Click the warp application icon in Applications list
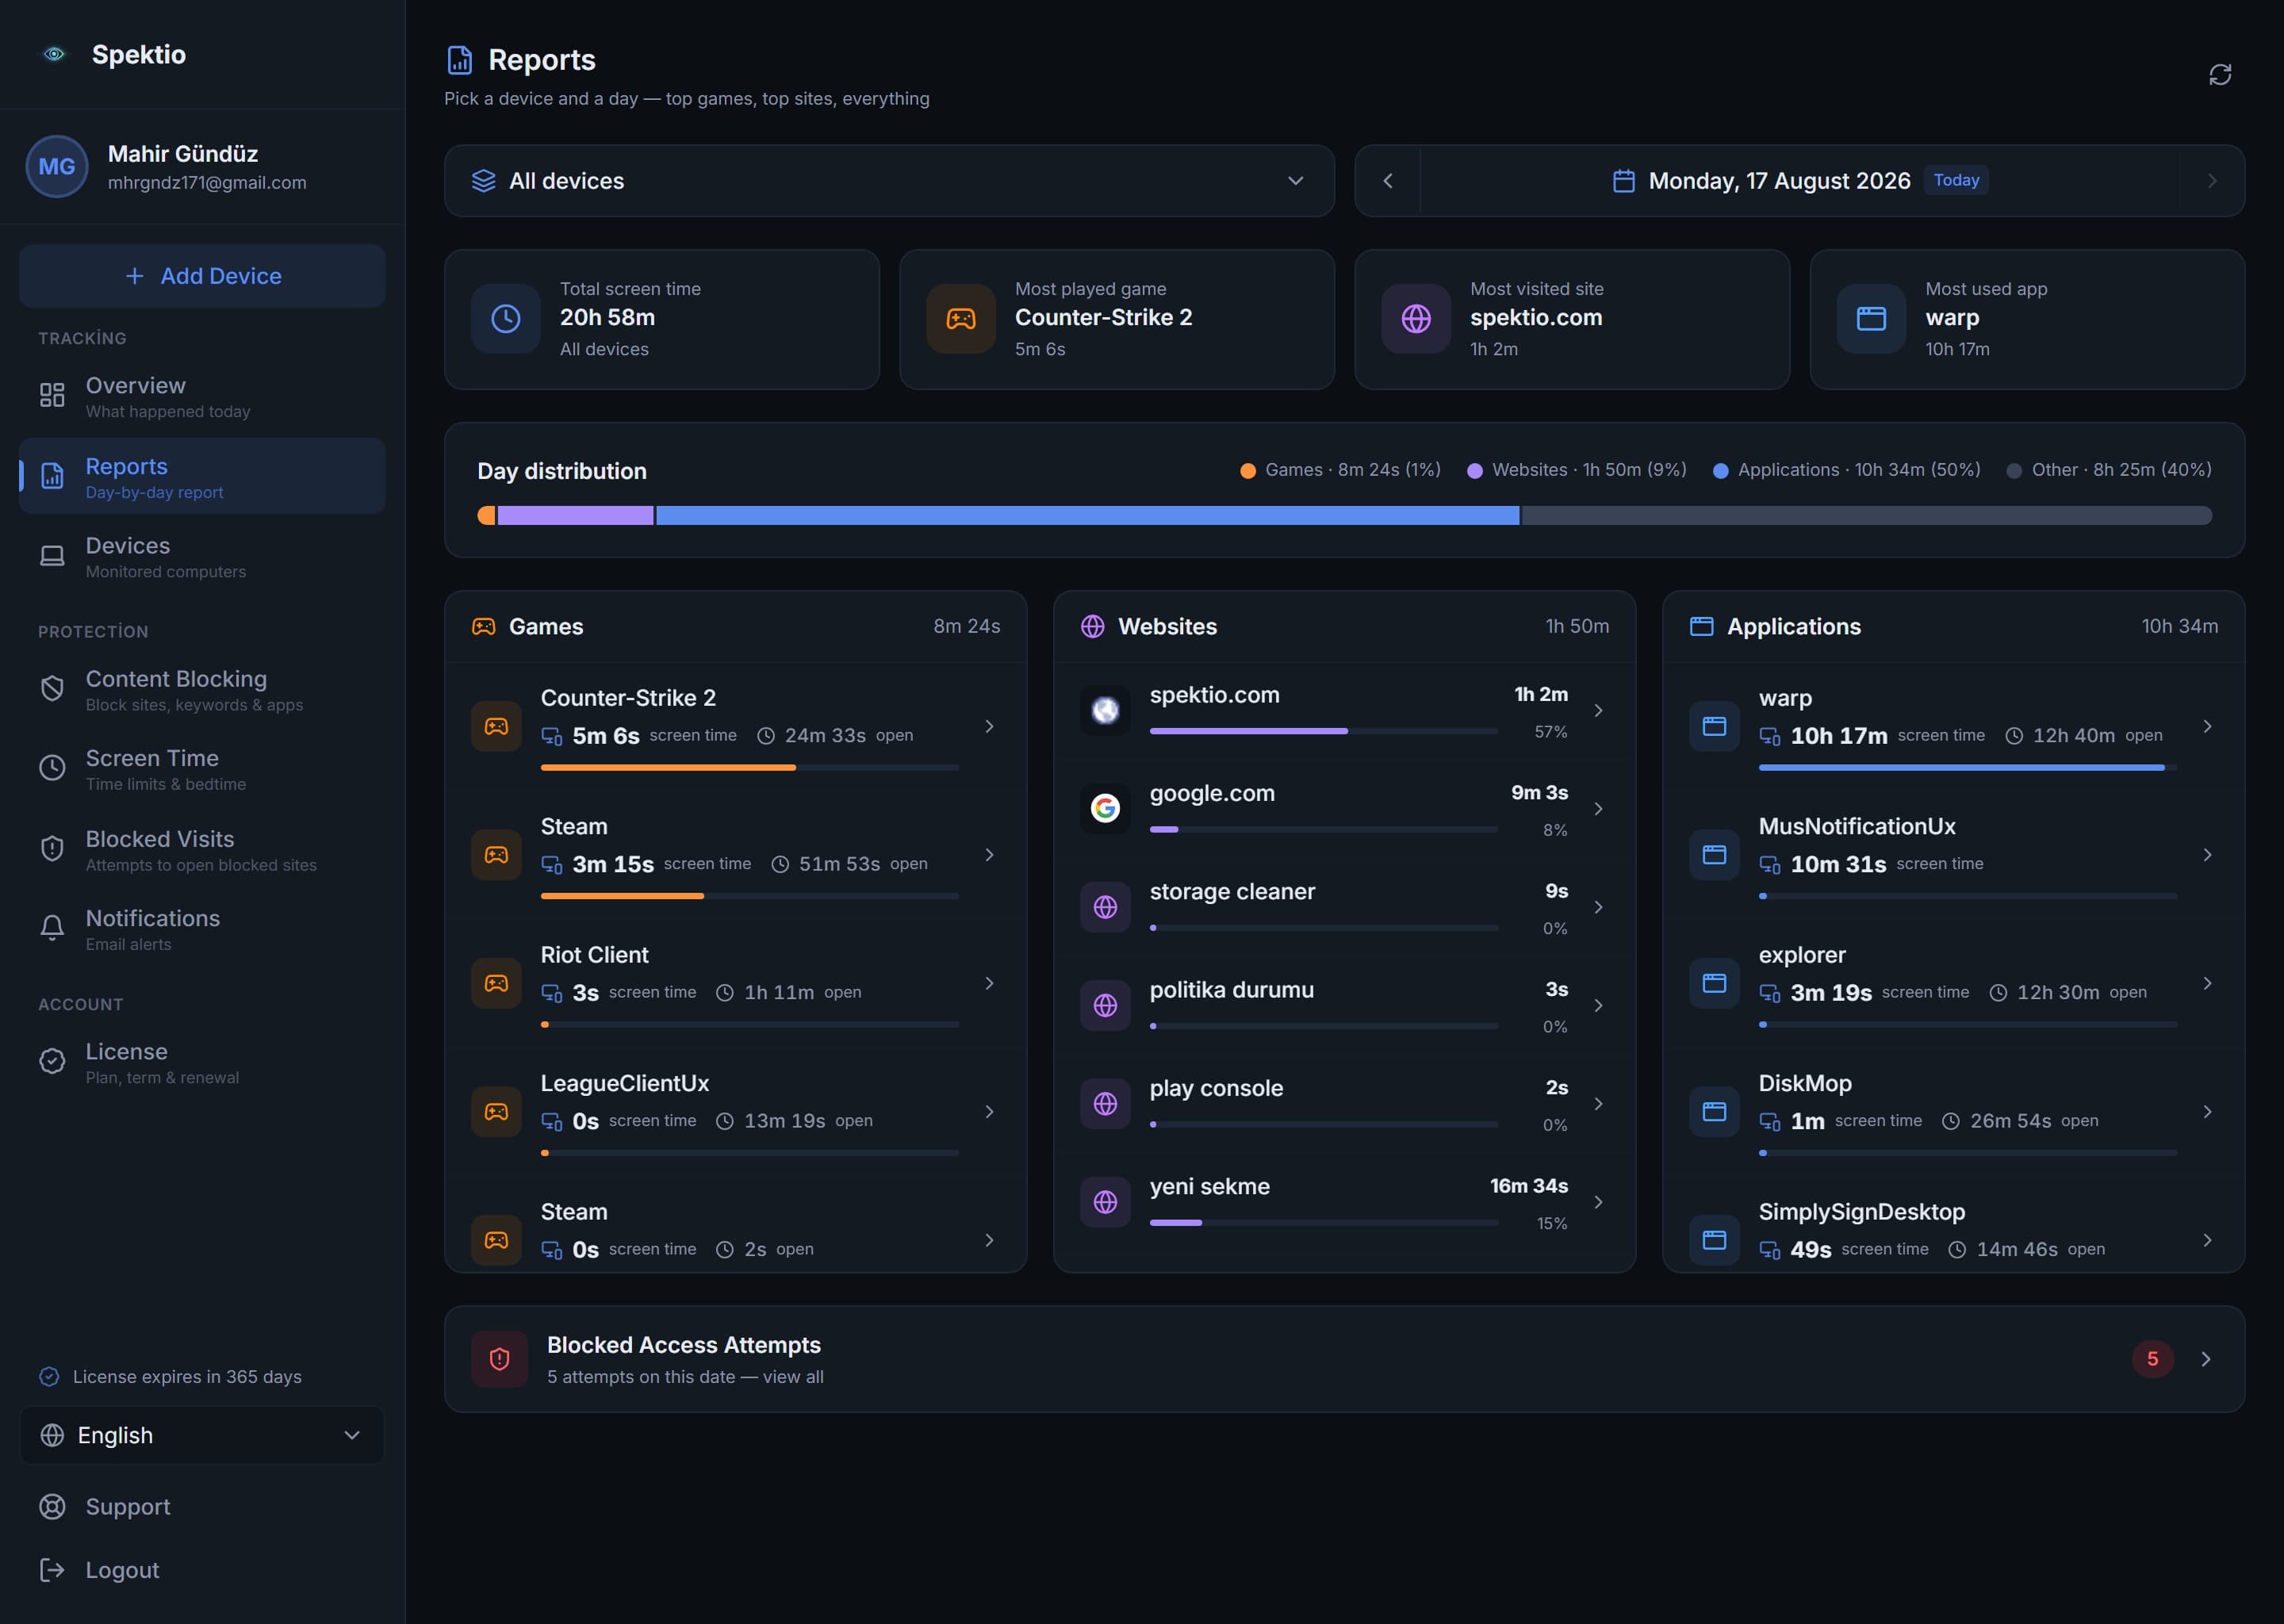 point(1714,726)
